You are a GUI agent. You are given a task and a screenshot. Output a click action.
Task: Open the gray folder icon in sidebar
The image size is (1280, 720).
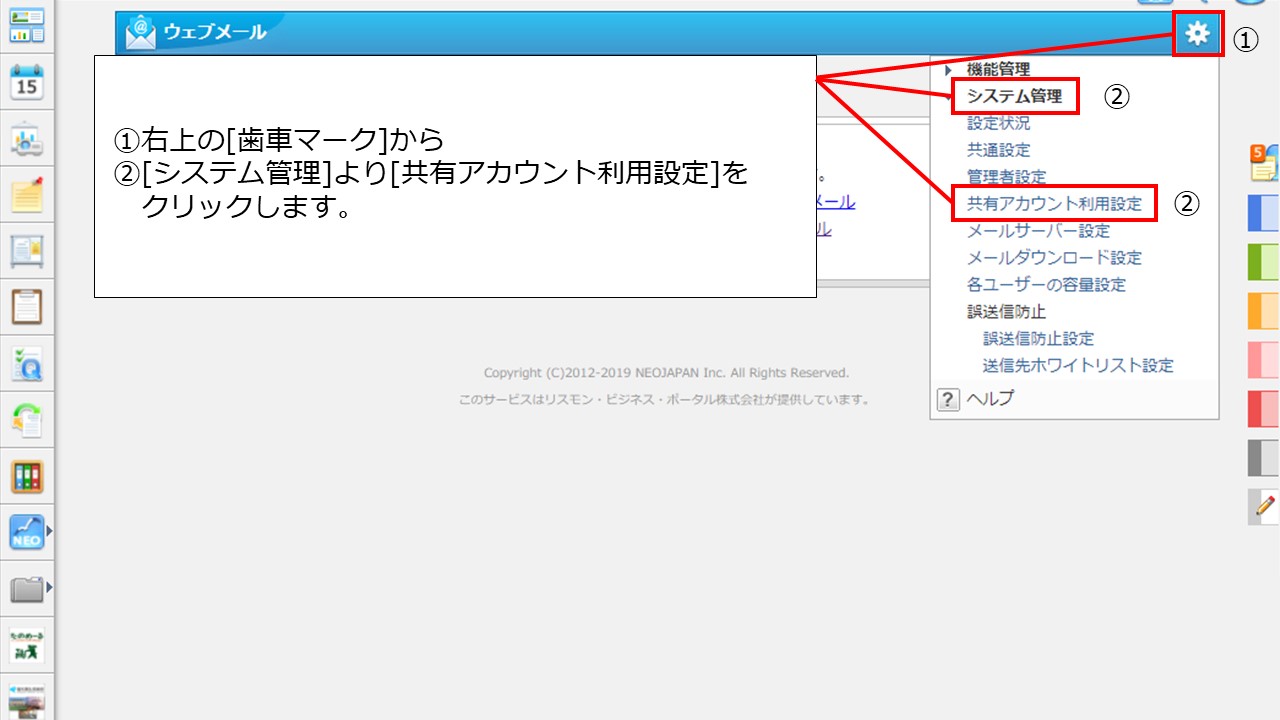[x=26, y=589]
